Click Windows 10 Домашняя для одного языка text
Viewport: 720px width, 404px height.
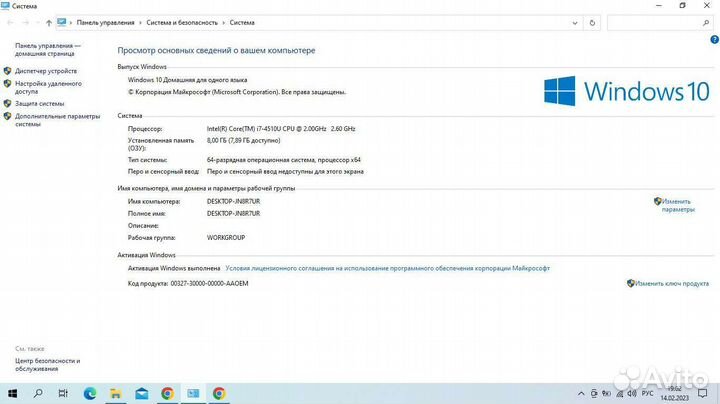(x=187, y=80)
